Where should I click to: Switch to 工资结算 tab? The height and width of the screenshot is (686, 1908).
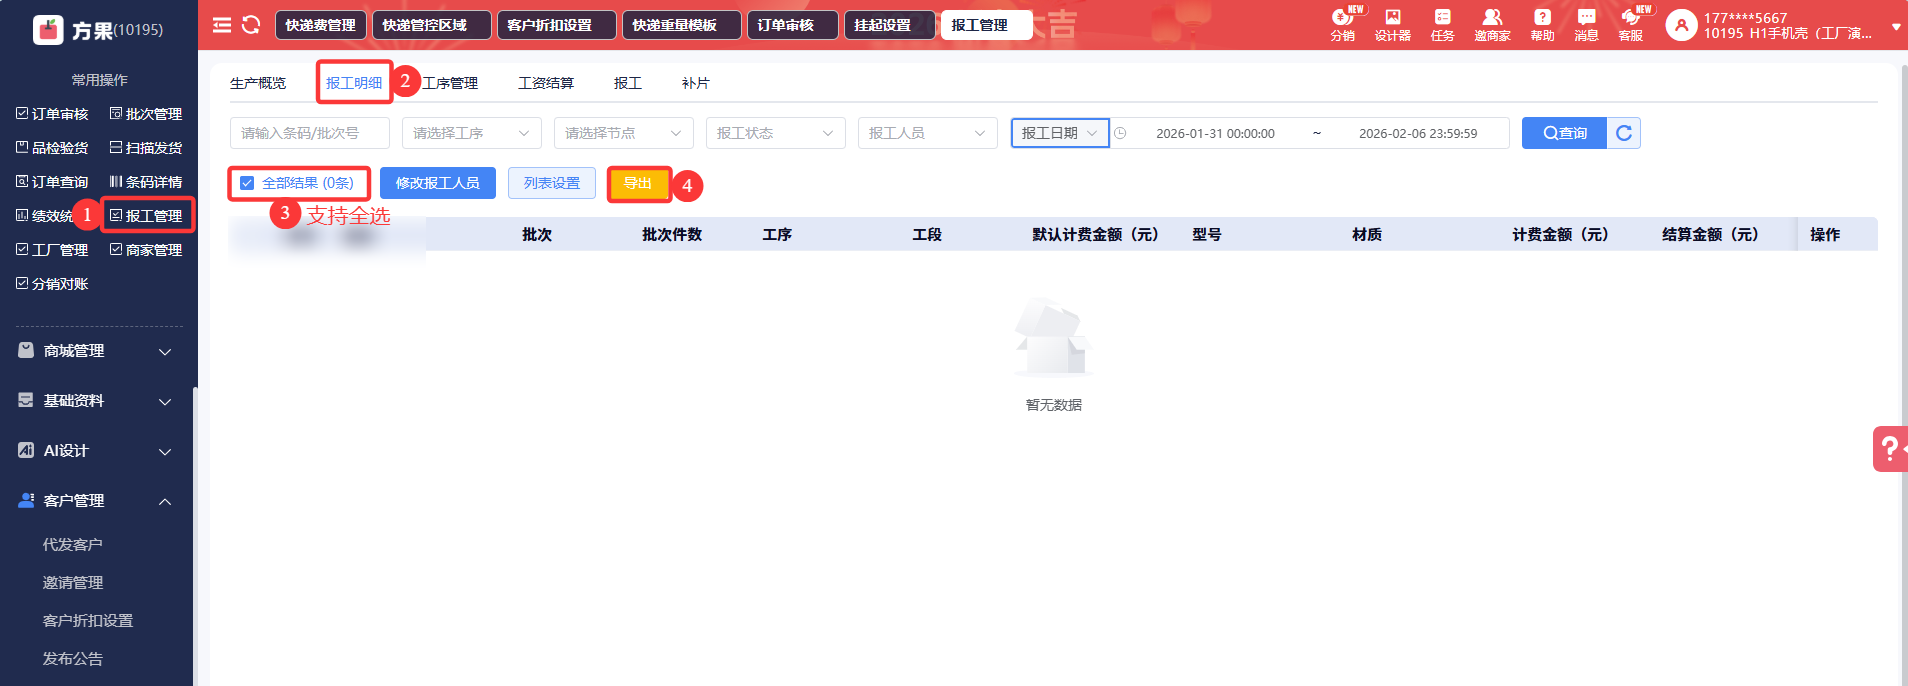click(546, 83)
